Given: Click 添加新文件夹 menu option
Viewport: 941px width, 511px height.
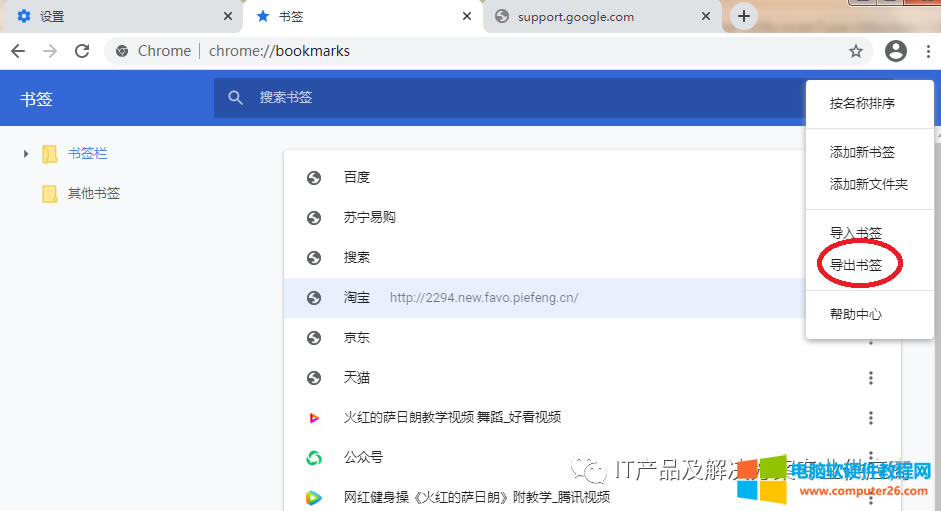Looking at the screenshot, I should (x=868, y=184).
